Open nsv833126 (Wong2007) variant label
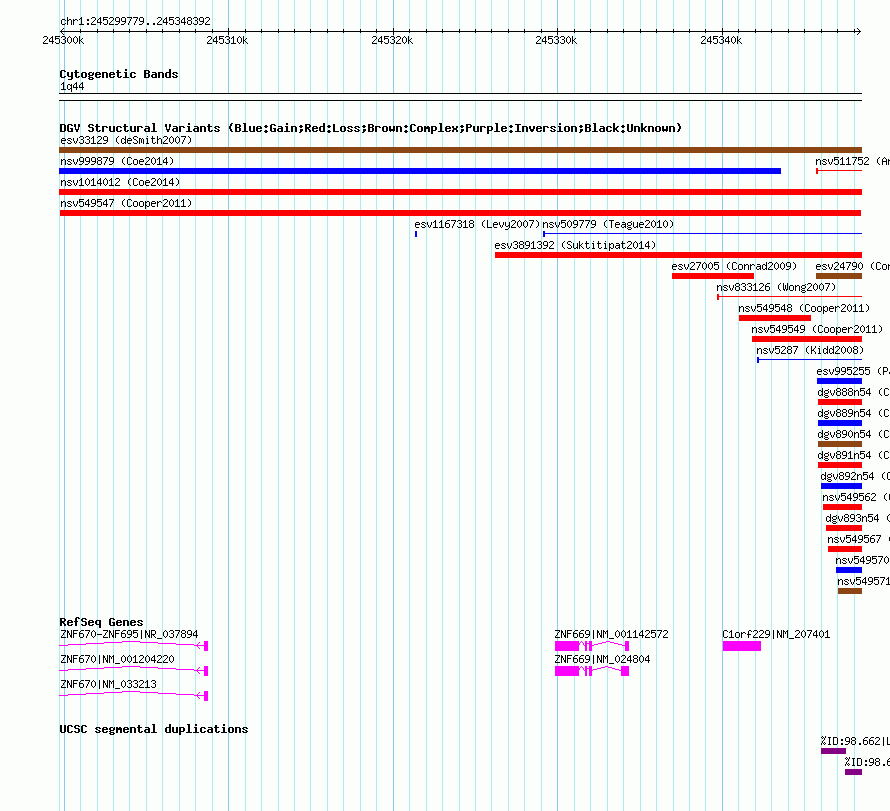 [776, 287]
